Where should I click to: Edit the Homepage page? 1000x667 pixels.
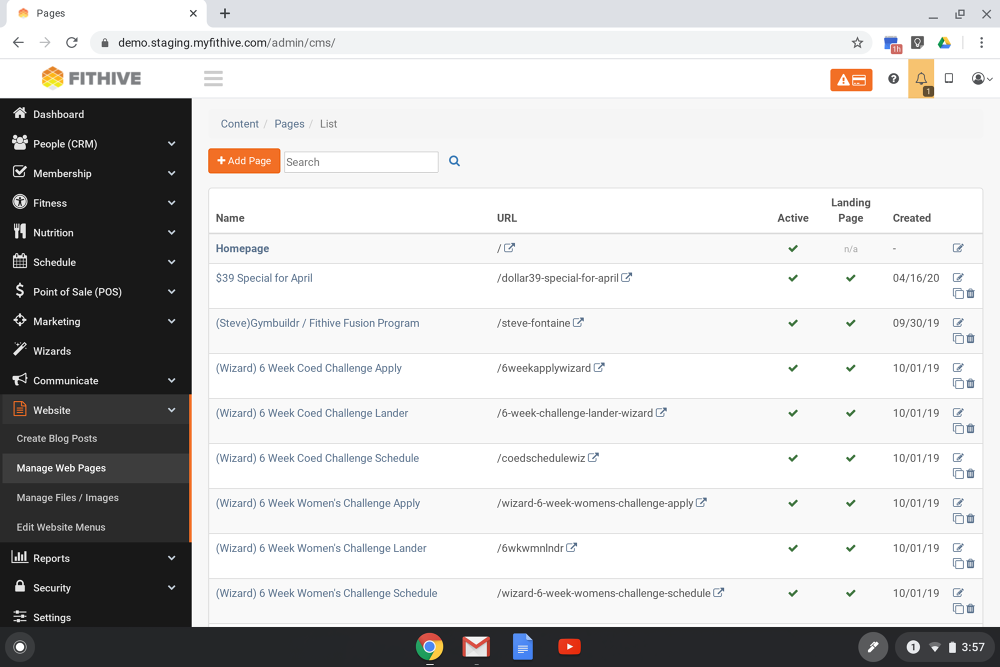tap(958, 248)
